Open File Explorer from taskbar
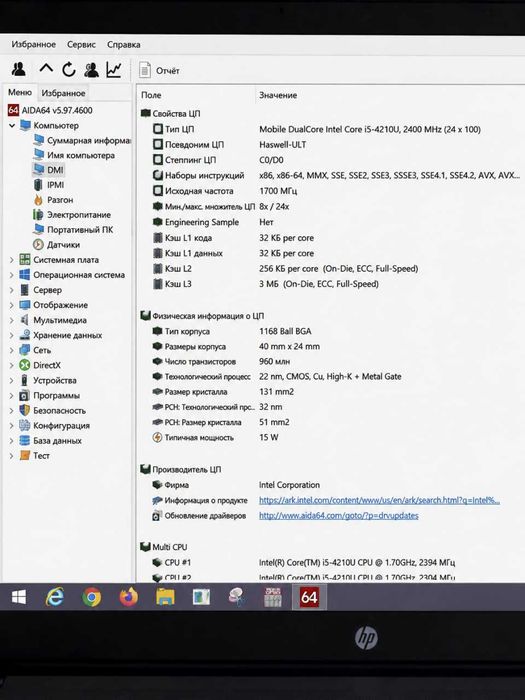This screenshot has height=700, width=525. click(x=165, y=597)
